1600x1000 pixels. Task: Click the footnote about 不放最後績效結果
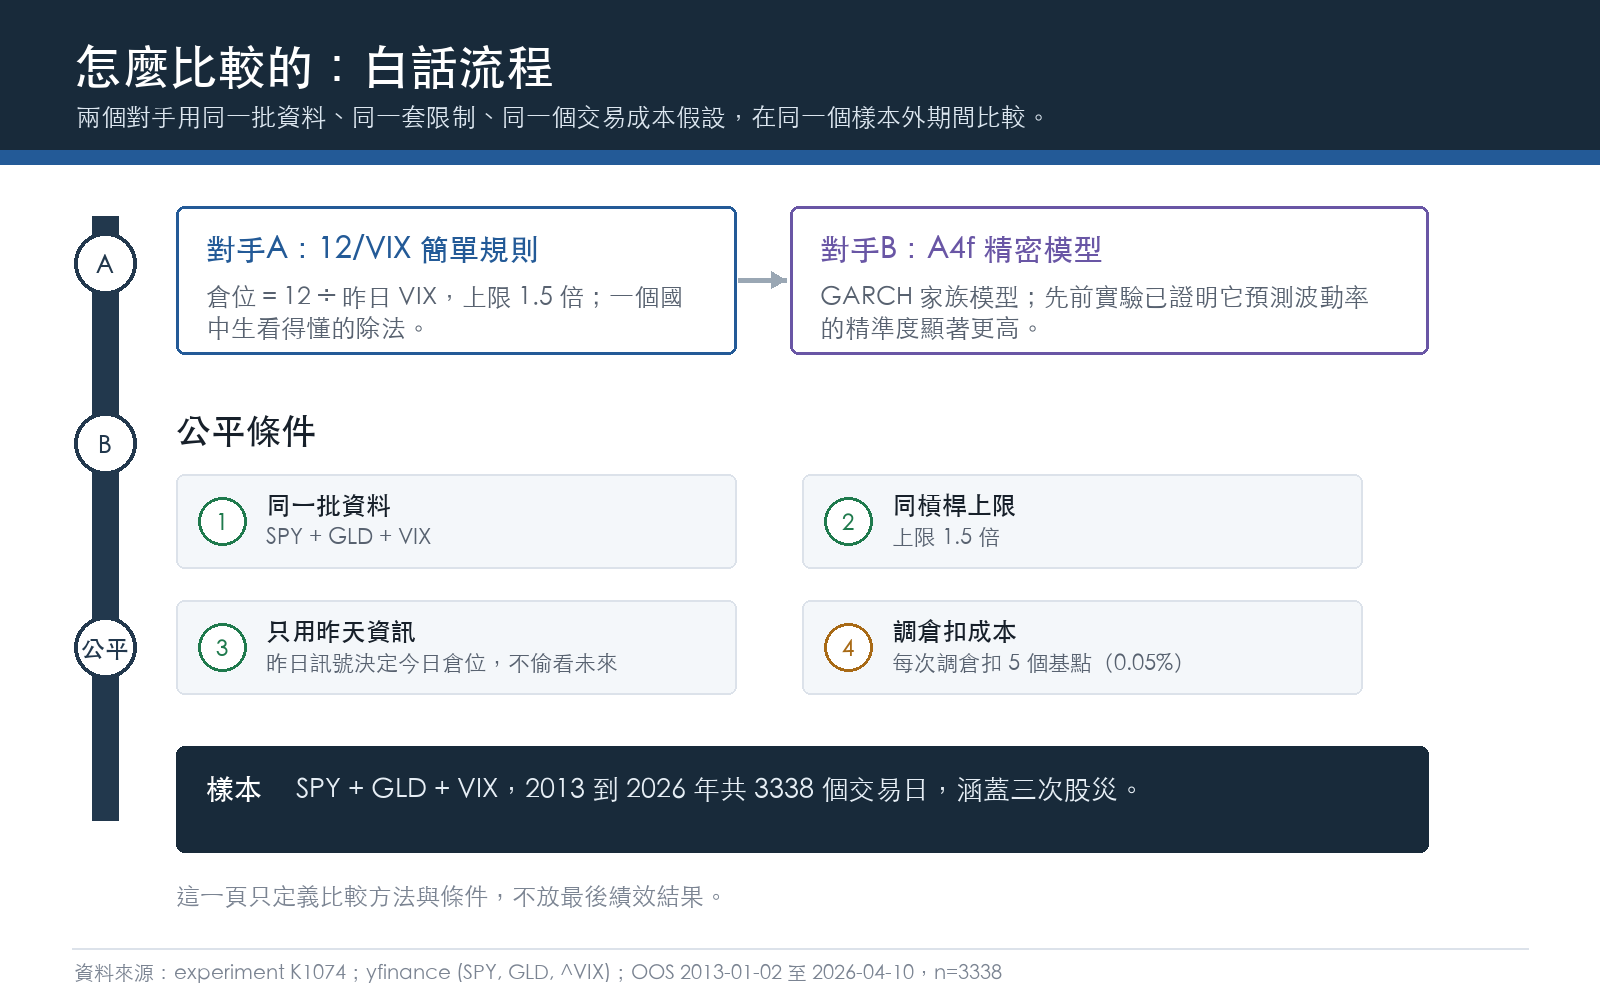tap(450, 896)
